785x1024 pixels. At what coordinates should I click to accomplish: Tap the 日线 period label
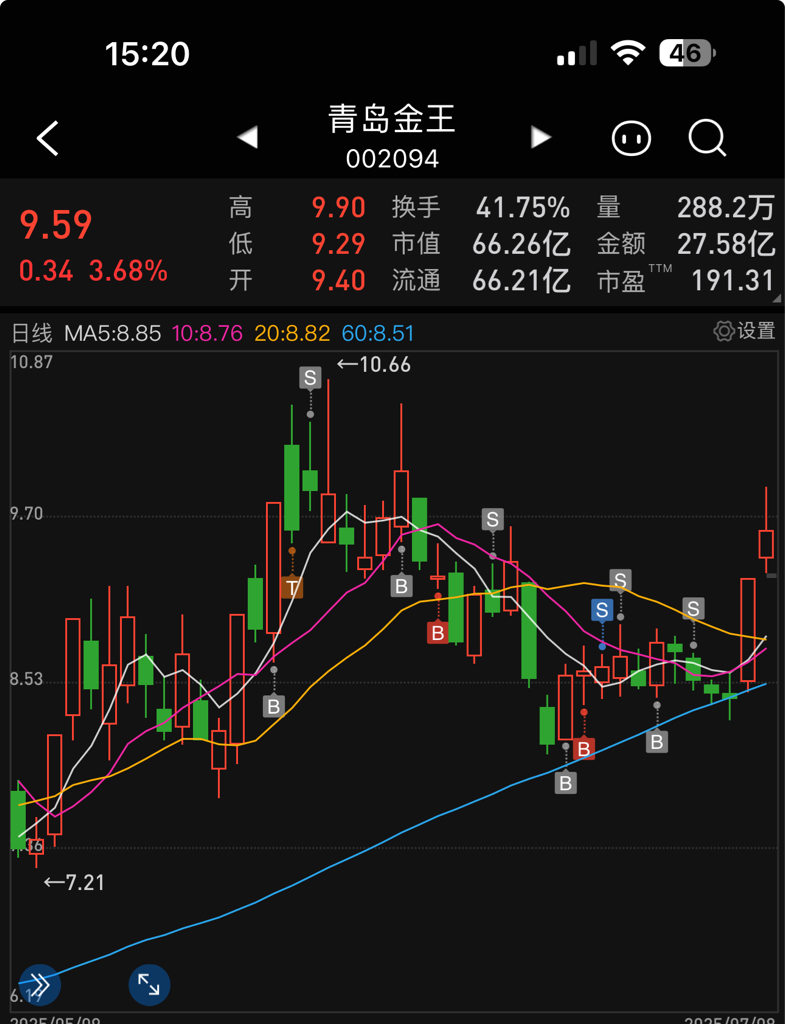click(x=32, y=333)
